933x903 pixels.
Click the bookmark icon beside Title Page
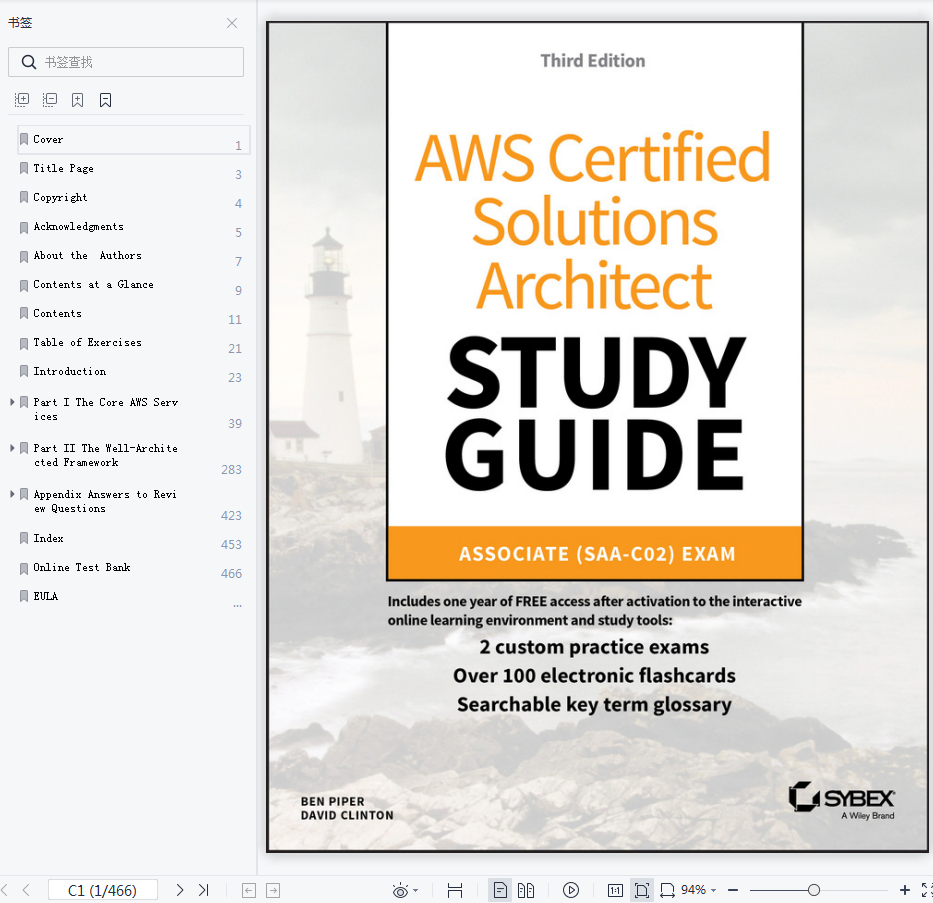point(24,168)
